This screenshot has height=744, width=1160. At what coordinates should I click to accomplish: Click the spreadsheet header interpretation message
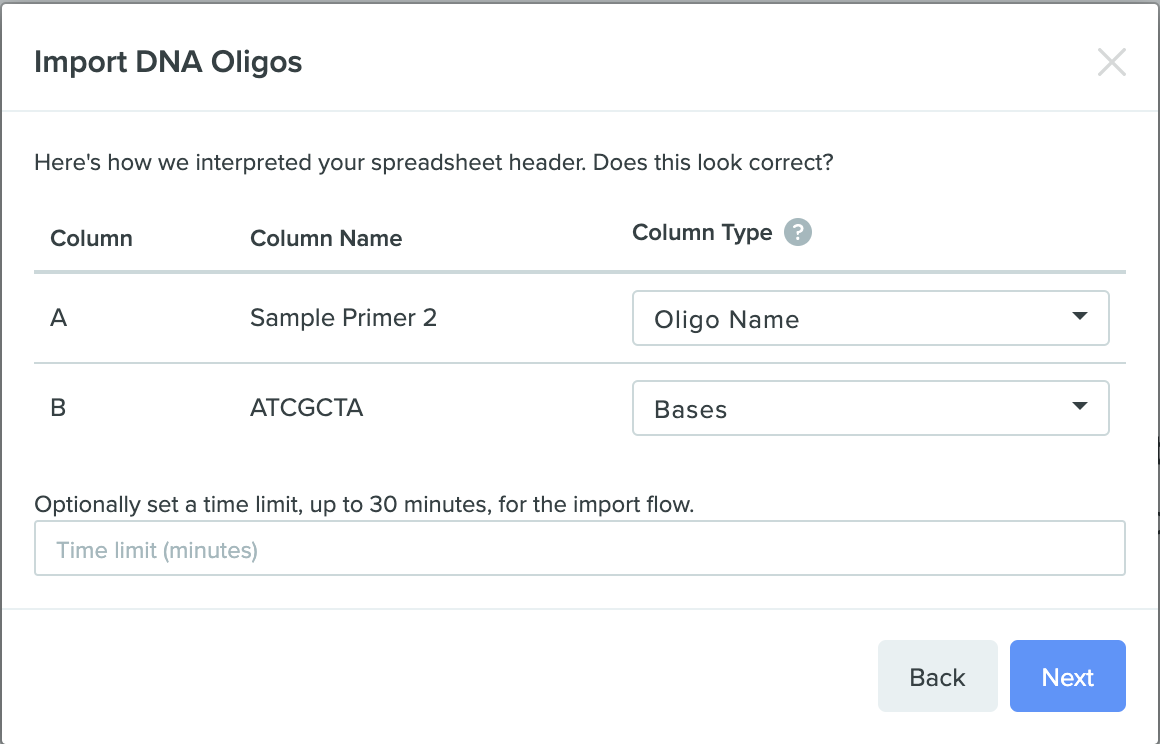[x=434, y=162]
